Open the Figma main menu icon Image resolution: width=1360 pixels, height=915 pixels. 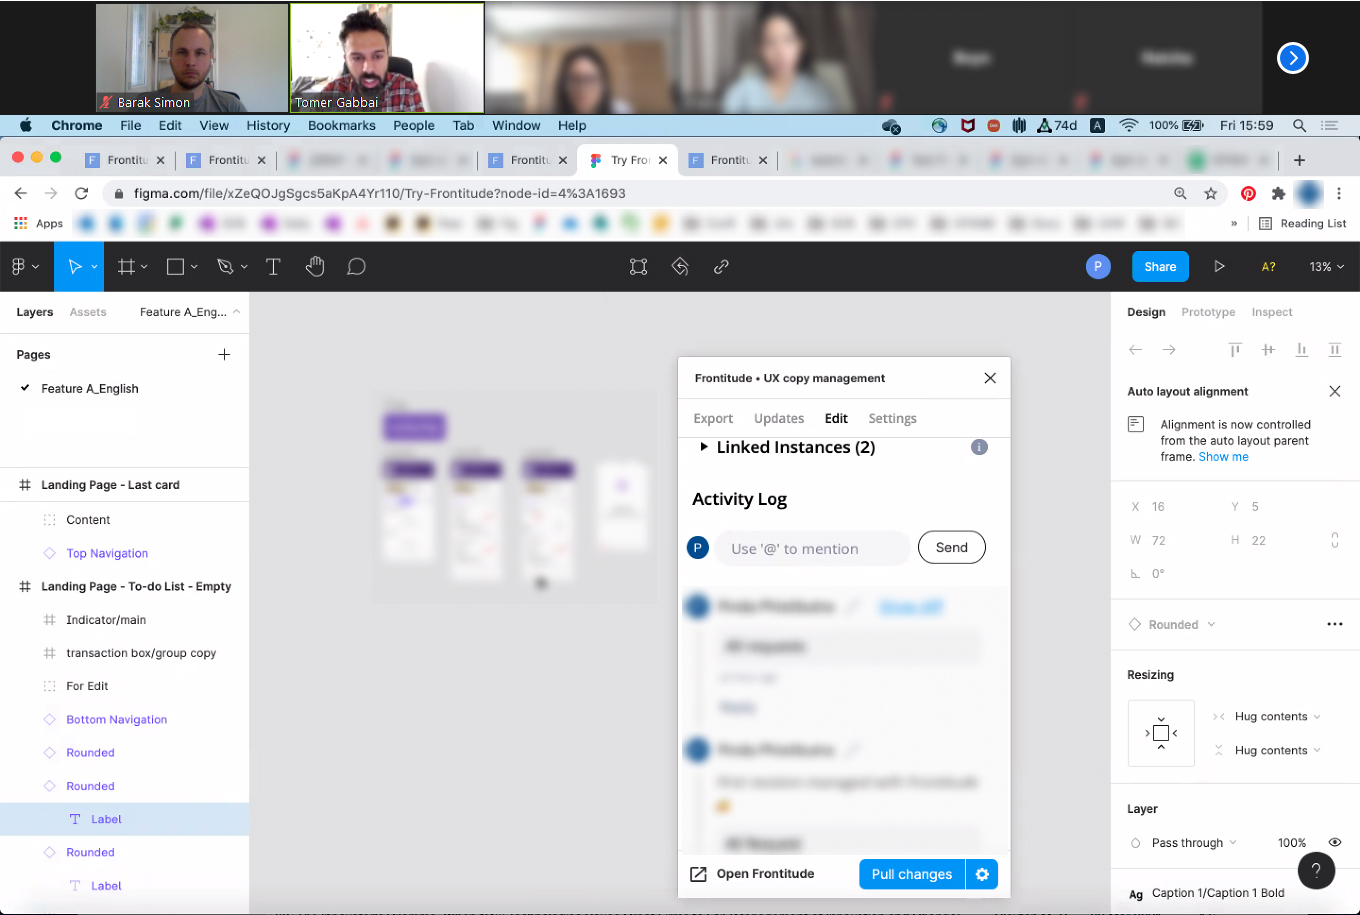[x=19, y=267]
